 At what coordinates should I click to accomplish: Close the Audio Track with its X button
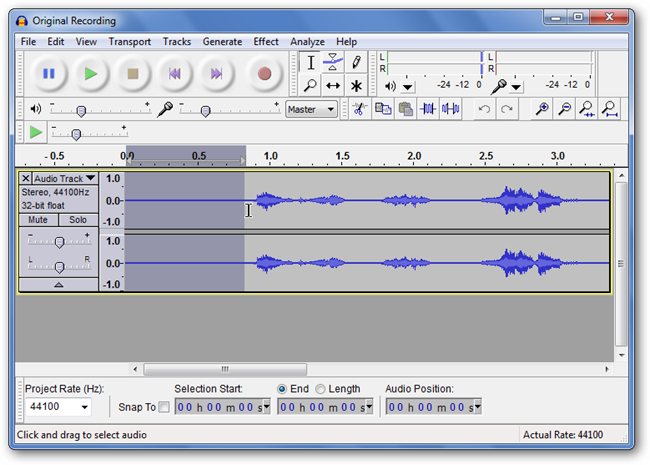26,179
